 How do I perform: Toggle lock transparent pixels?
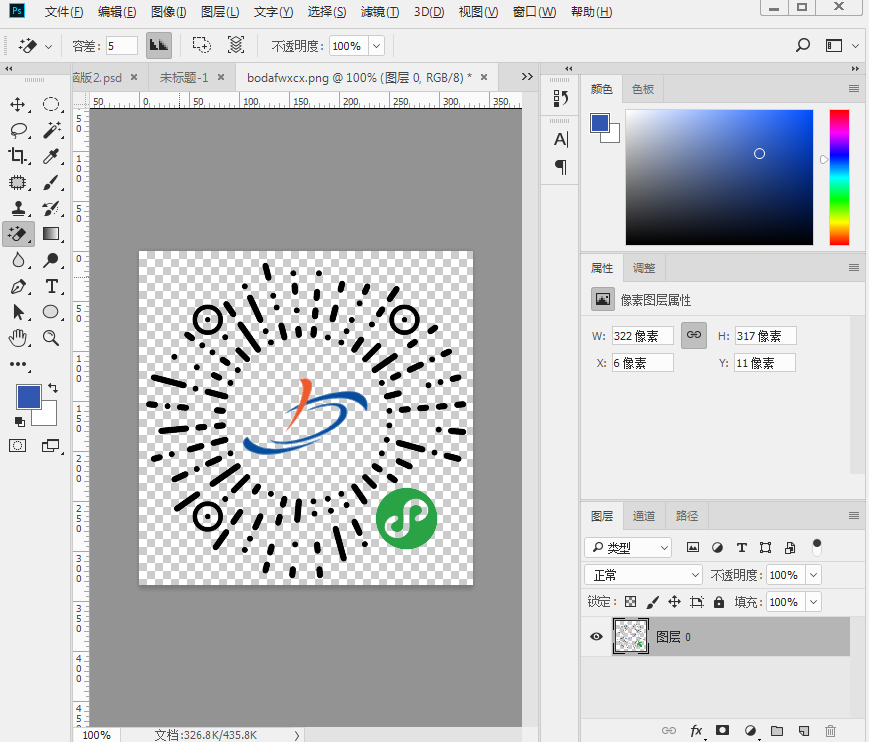coord(631,602)
